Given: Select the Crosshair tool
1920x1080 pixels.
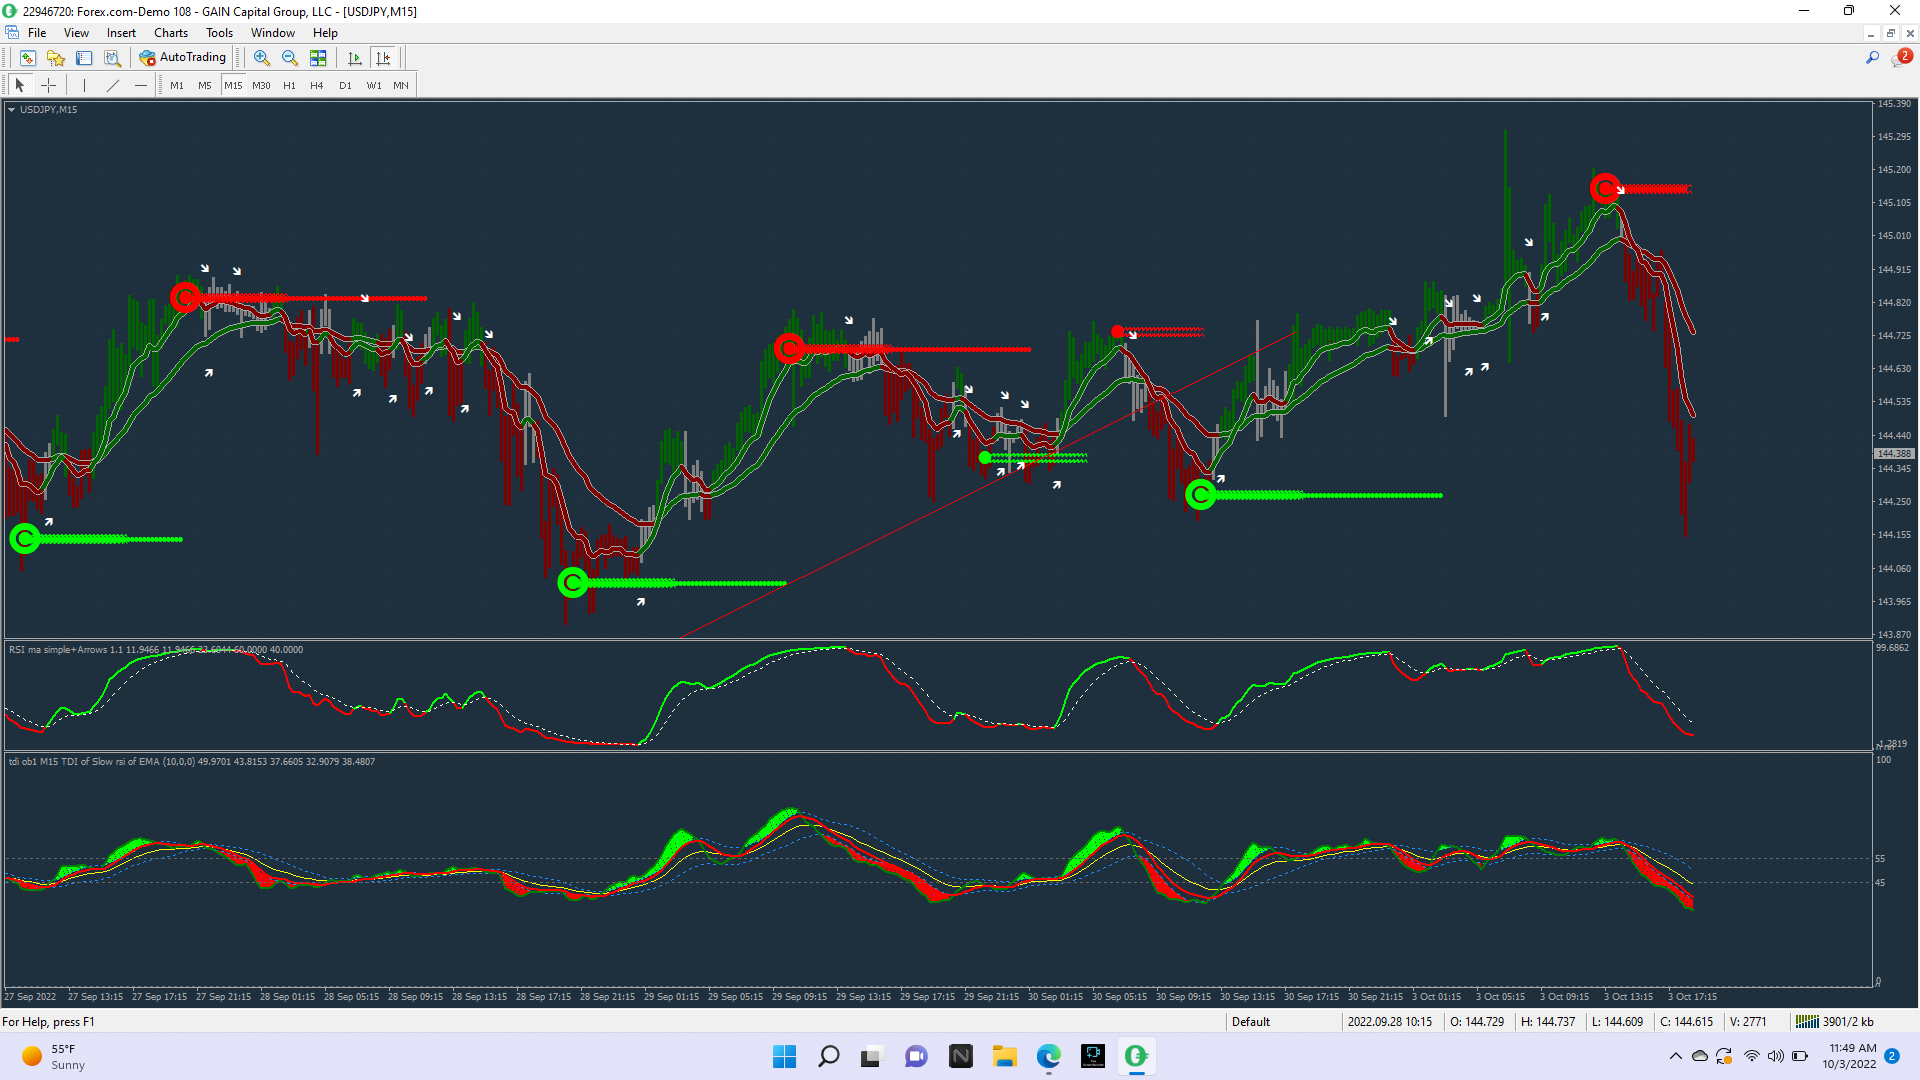Looking at the screenshot, I should click(48, 85).
